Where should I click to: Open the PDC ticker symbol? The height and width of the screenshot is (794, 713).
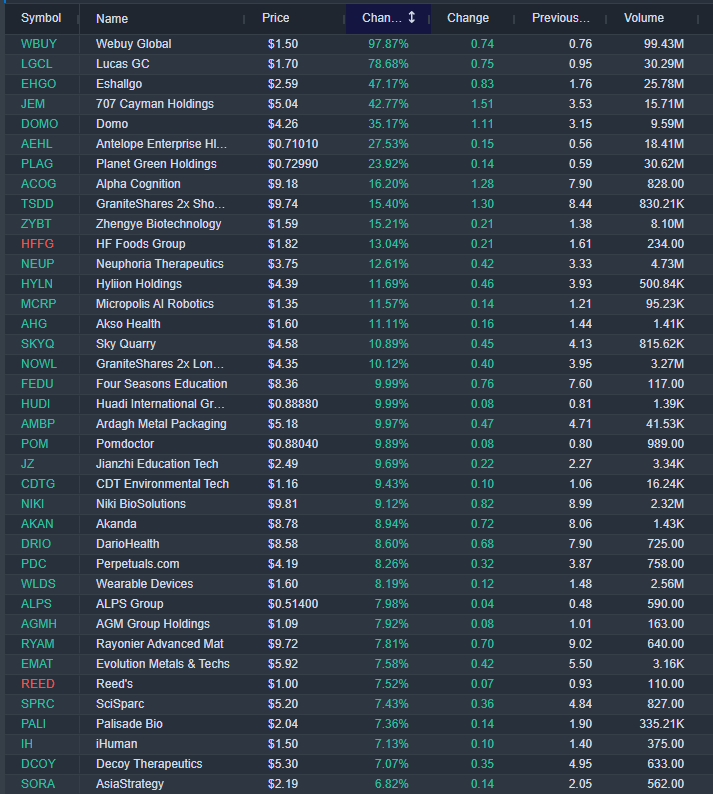tap(33, 564)
